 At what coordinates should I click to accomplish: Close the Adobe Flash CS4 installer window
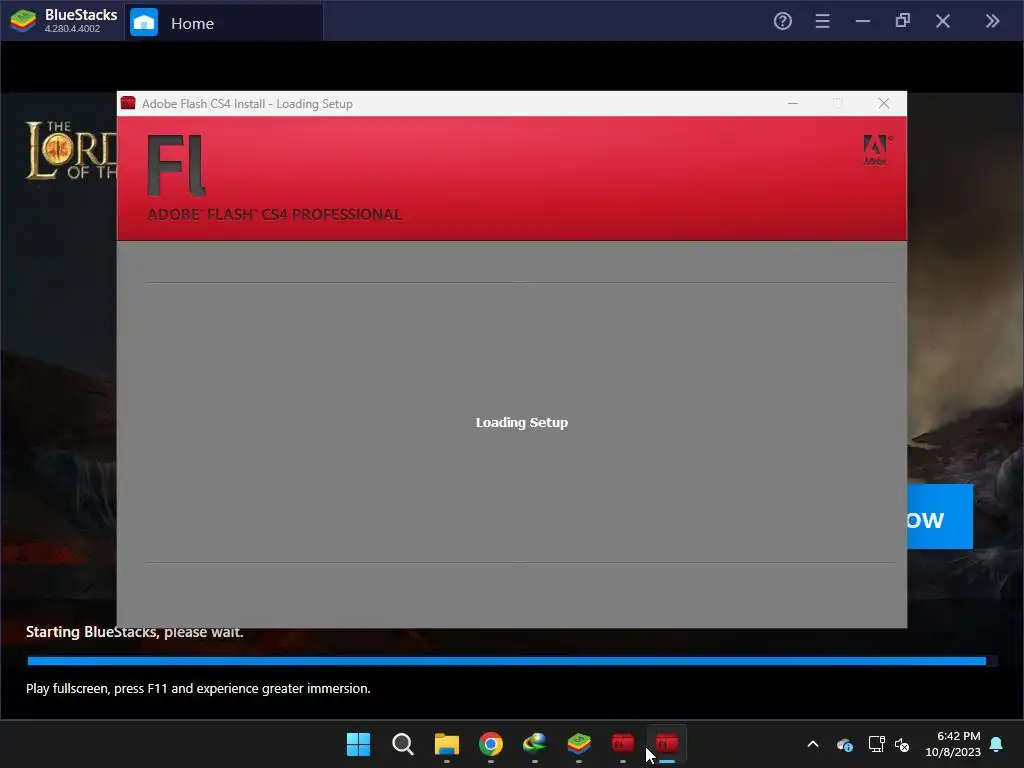point(884,103)
